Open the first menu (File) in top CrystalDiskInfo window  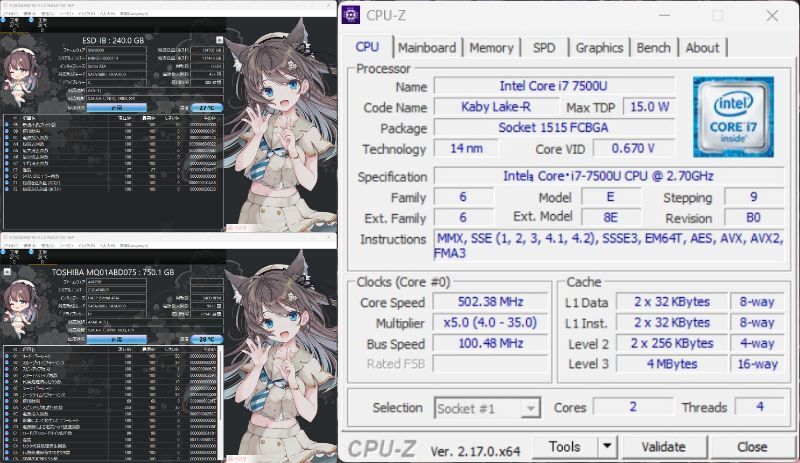point(10,14)
